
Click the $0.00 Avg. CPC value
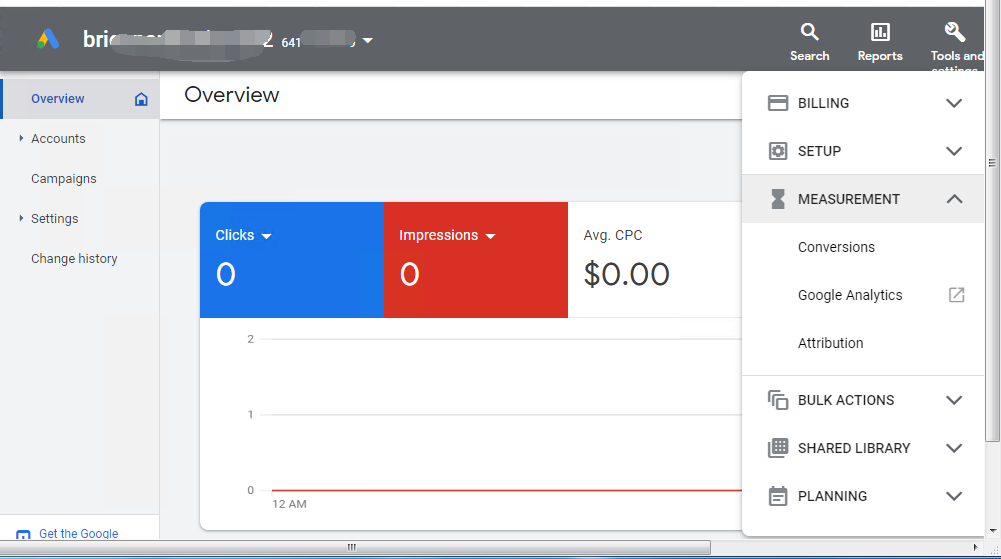[626, 274]
